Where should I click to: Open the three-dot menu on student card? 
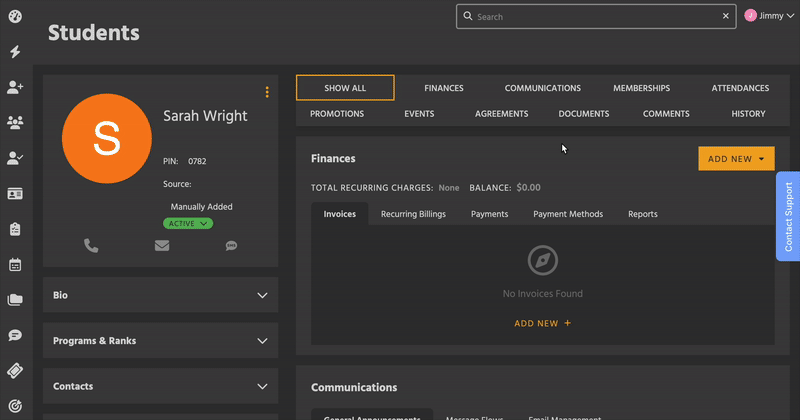coord(267,92)
